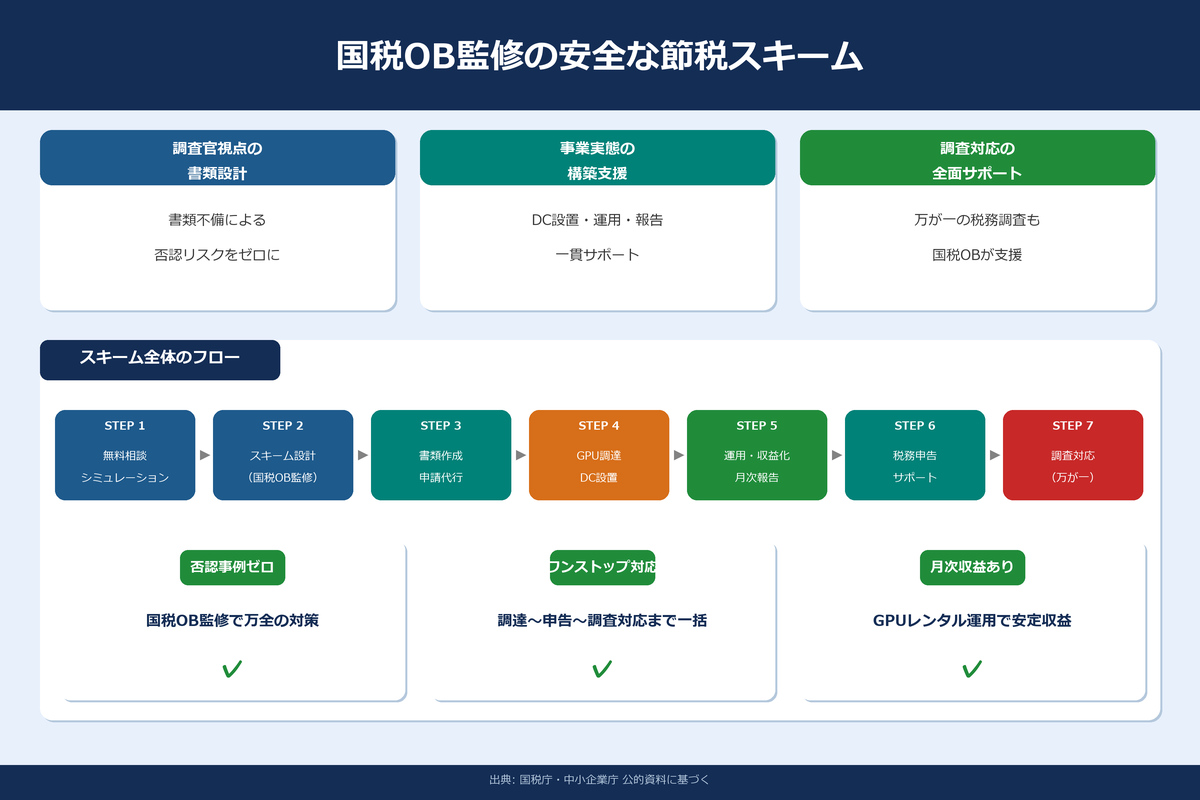Click the 調査対応の全面サポート header
Viewport: 1200px width, 800px height.
(x=977, y=159)
